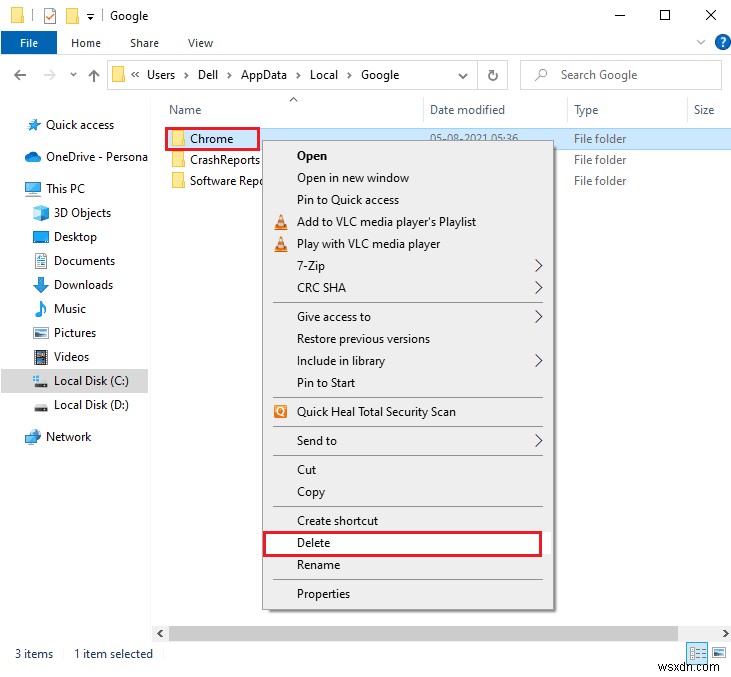Click the New folder quick access icon
The height and width of the screenshot is (677, 731).
tap(72, 16)
